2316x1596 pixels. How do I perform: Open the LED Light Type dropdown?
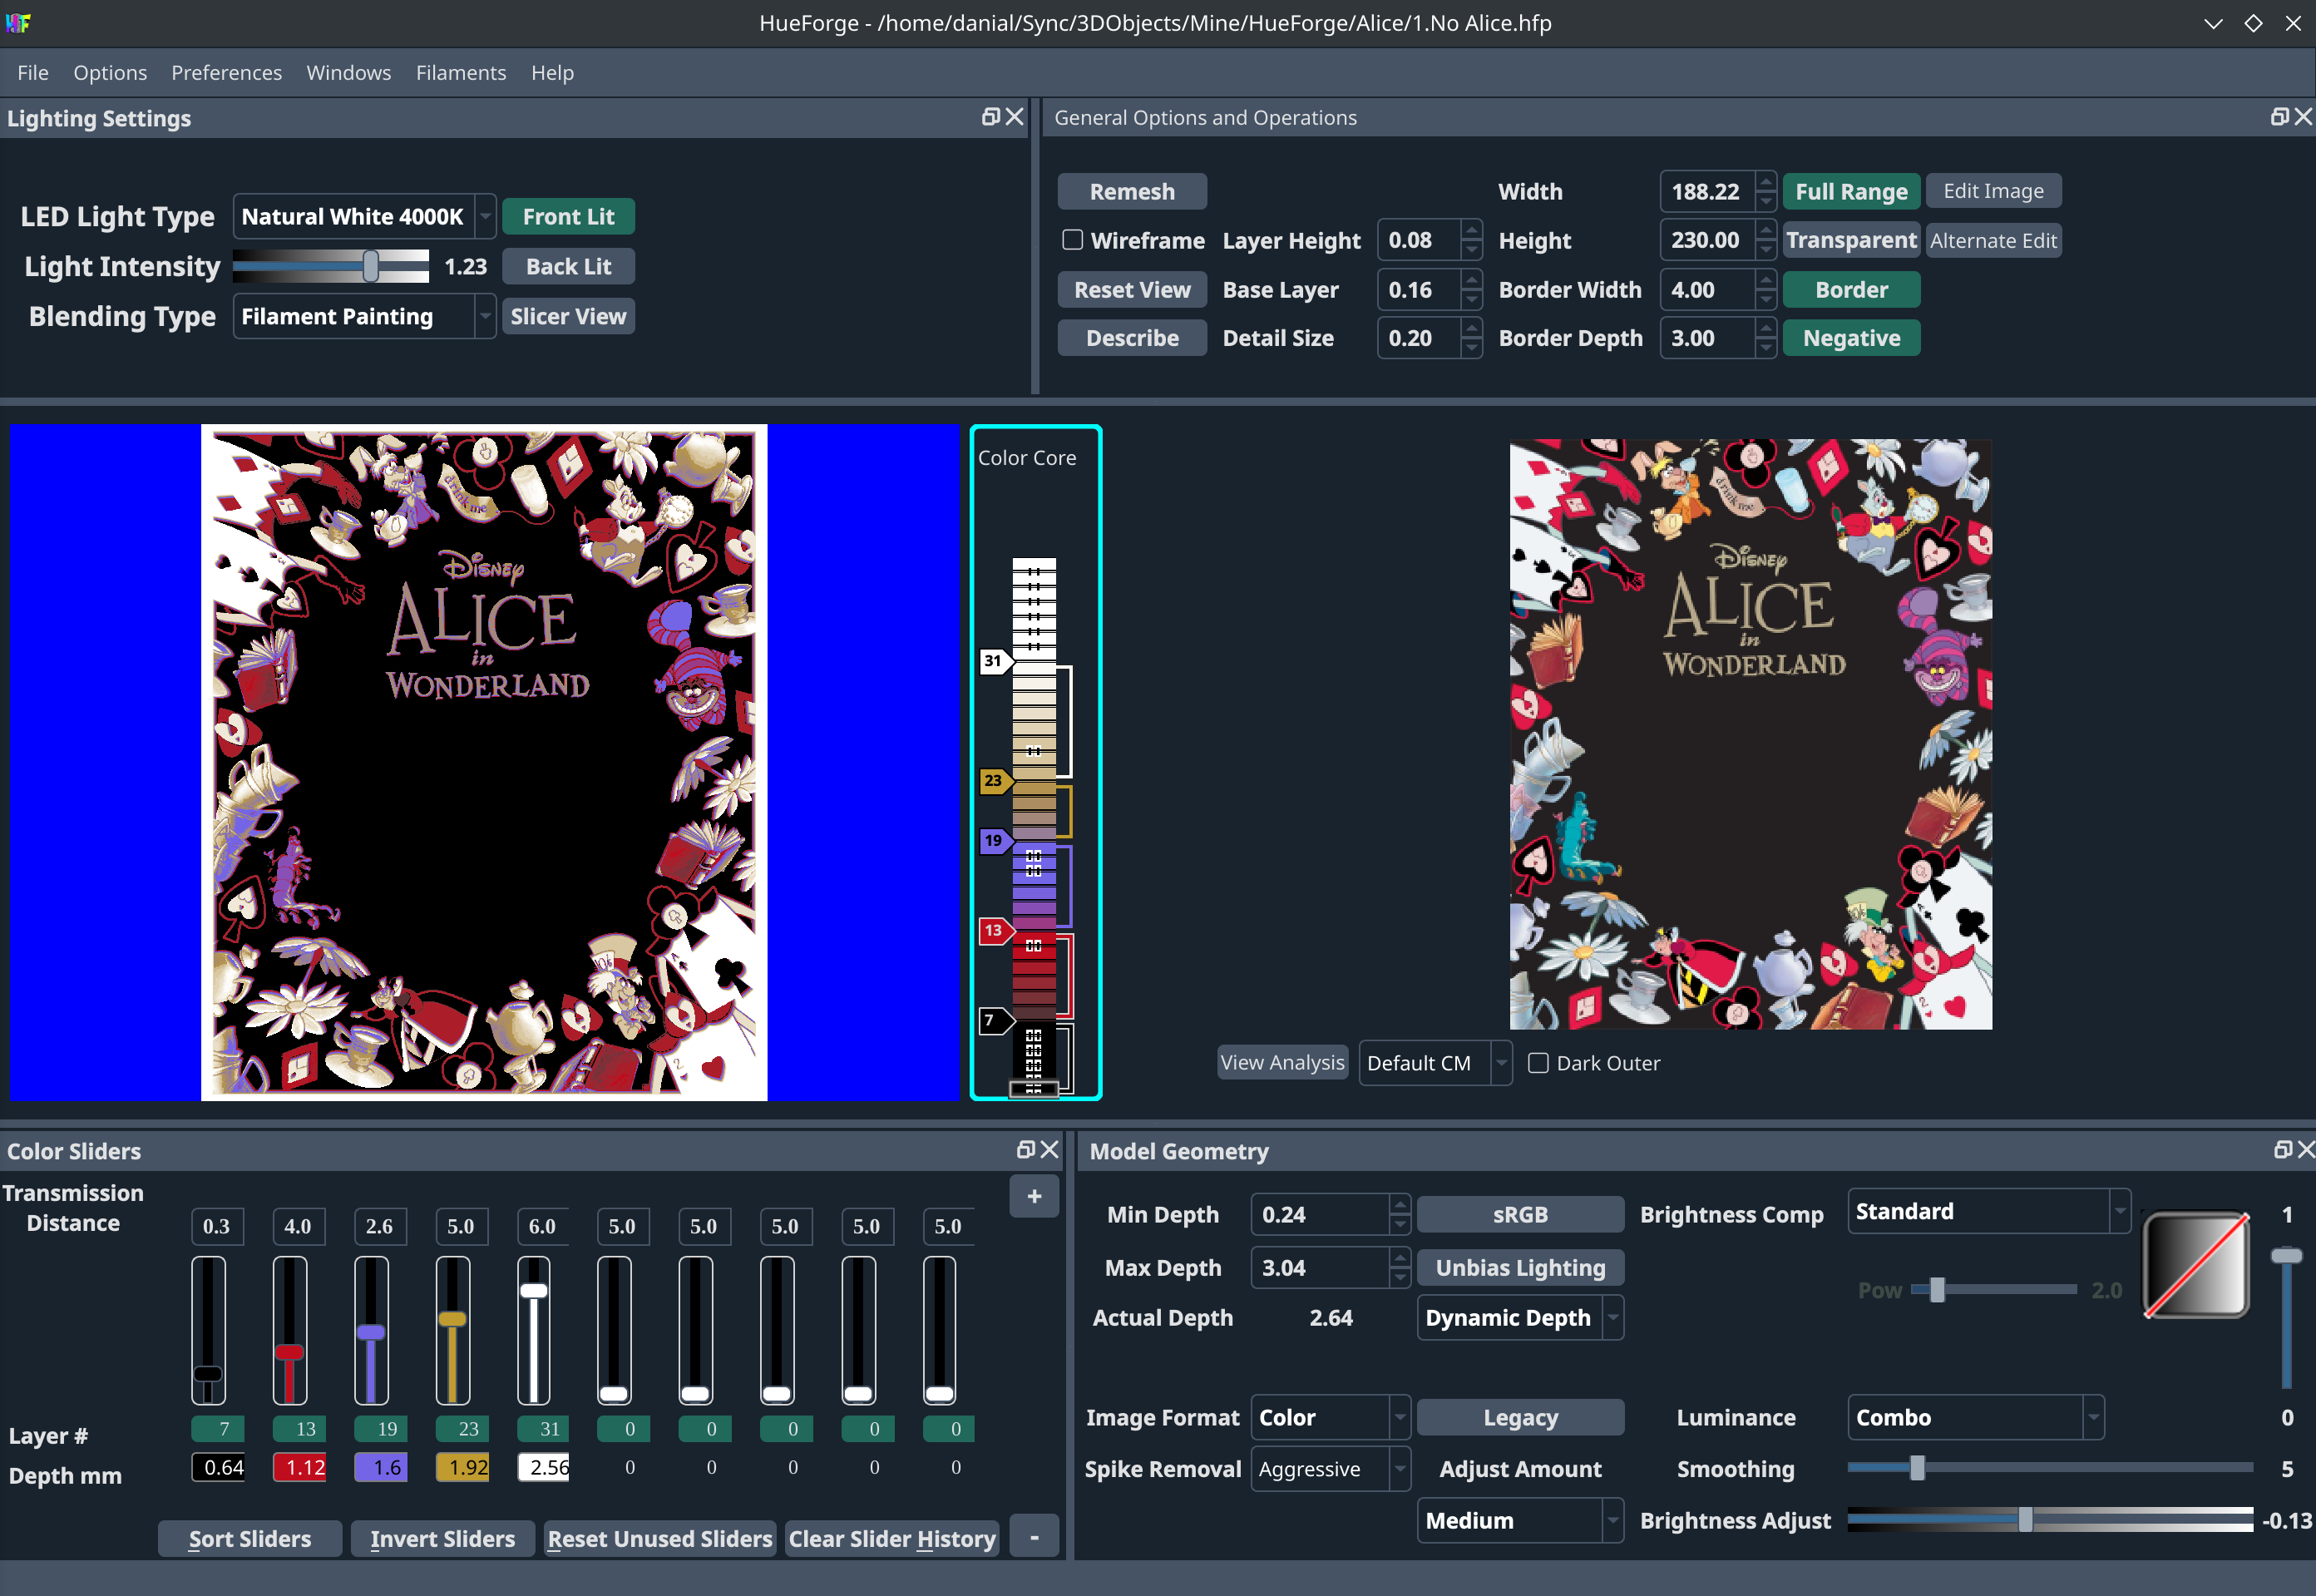[x=365, y=217]
